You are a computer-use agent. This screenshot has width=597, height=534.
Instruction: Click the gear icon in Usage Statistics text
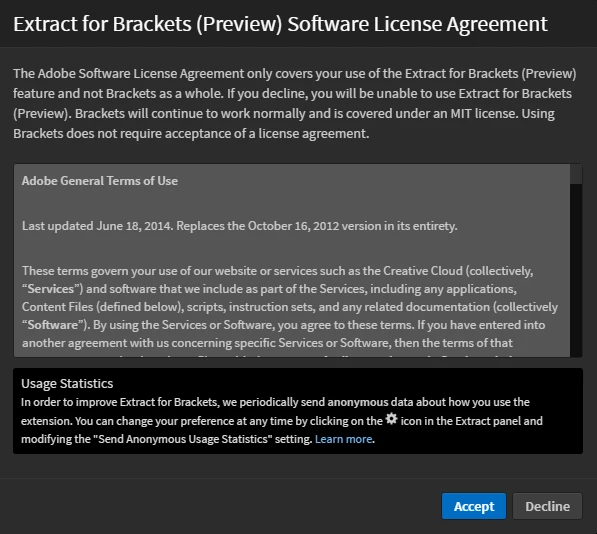tap(391, 419)
